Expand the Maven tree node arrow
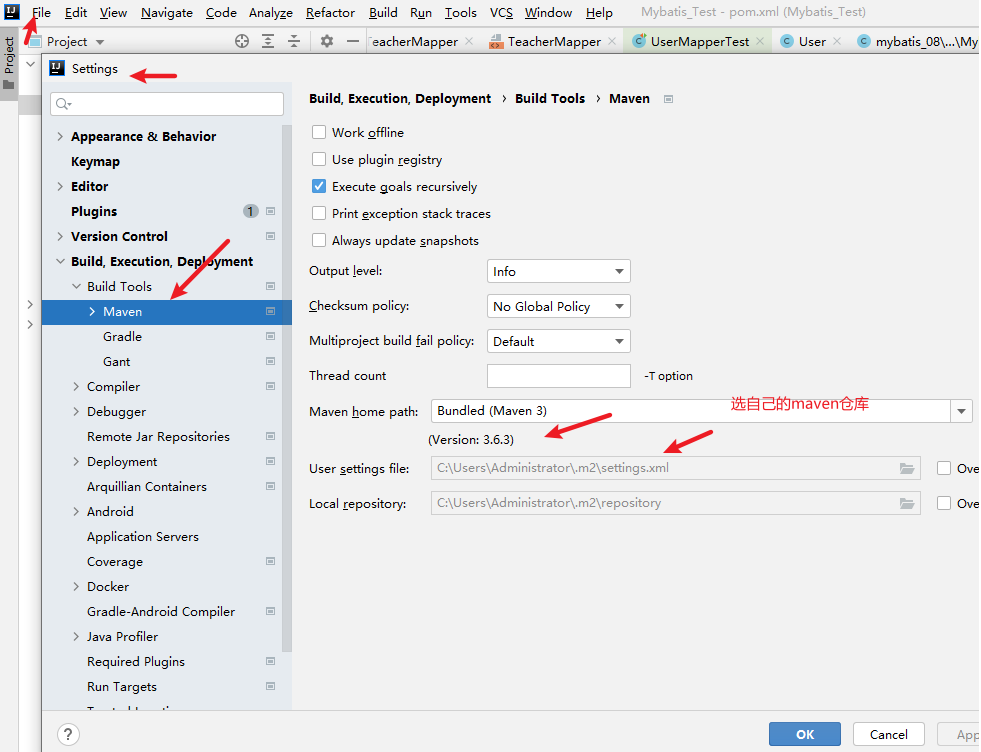 [x=92, y=312]
